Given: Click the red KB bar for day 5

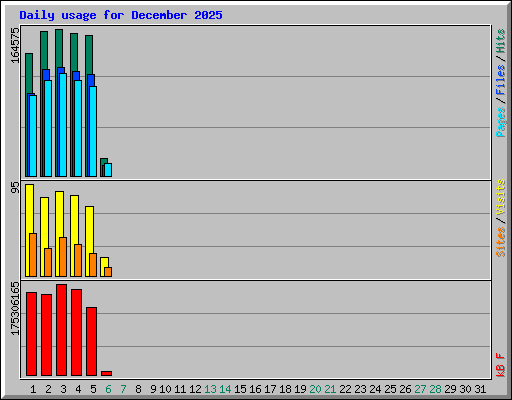Looking at the screenshot, I should (91, 342).
